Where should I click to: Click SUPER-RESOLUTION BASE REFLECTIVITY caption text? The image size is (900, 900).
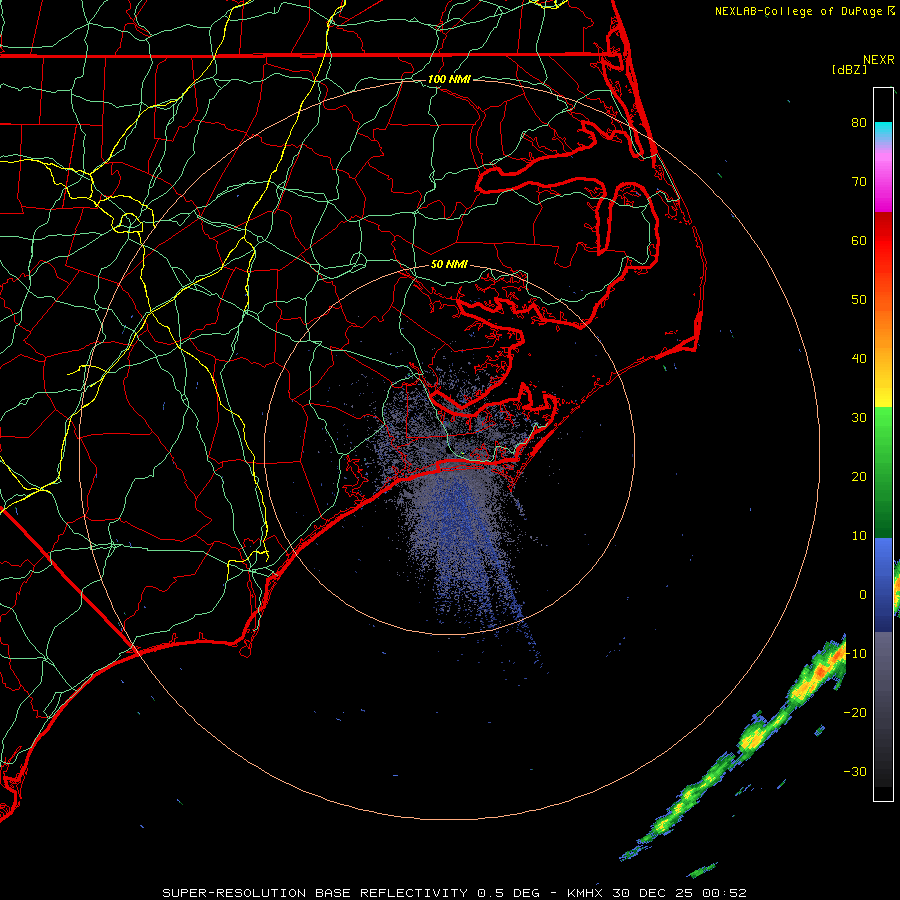315,893
